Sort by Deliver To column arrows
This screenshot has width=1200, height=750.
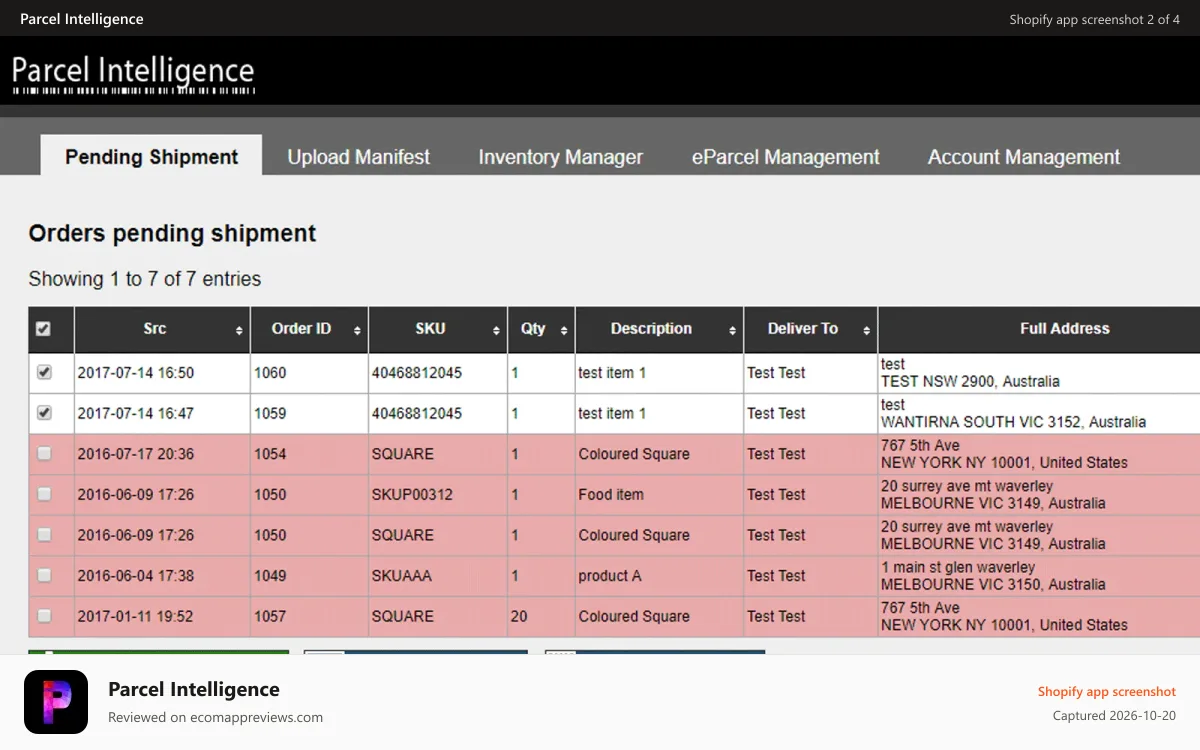tap(866, 331)
